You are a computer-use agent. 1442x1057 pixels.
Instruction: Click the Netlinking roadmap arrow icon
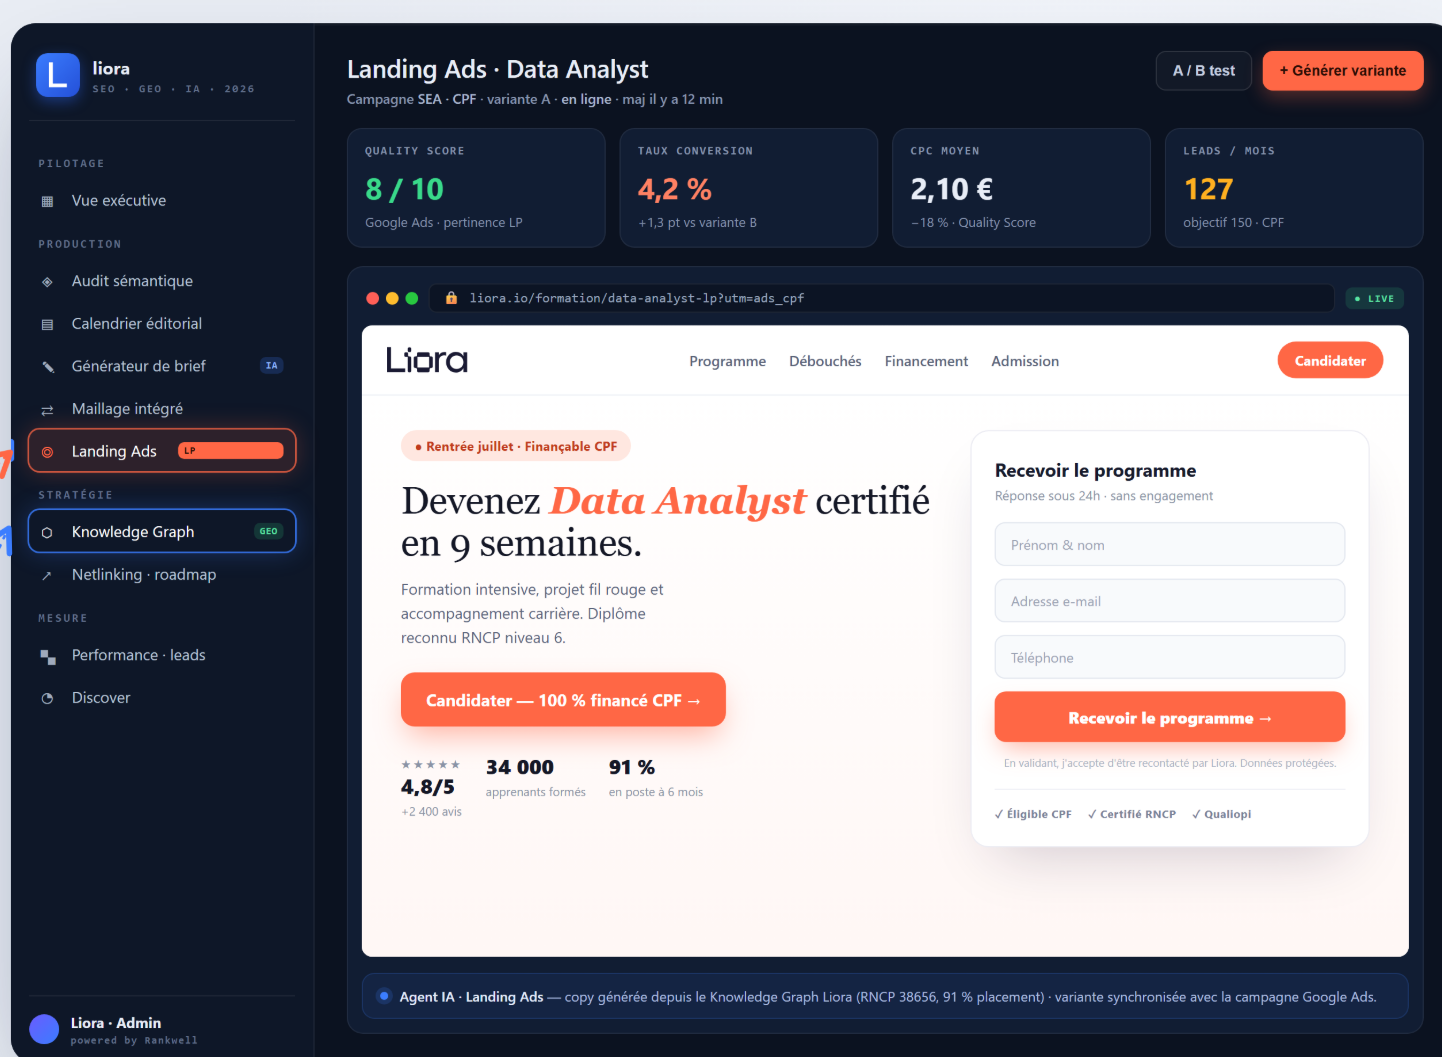pyautogui.click(x=47, y=575)
